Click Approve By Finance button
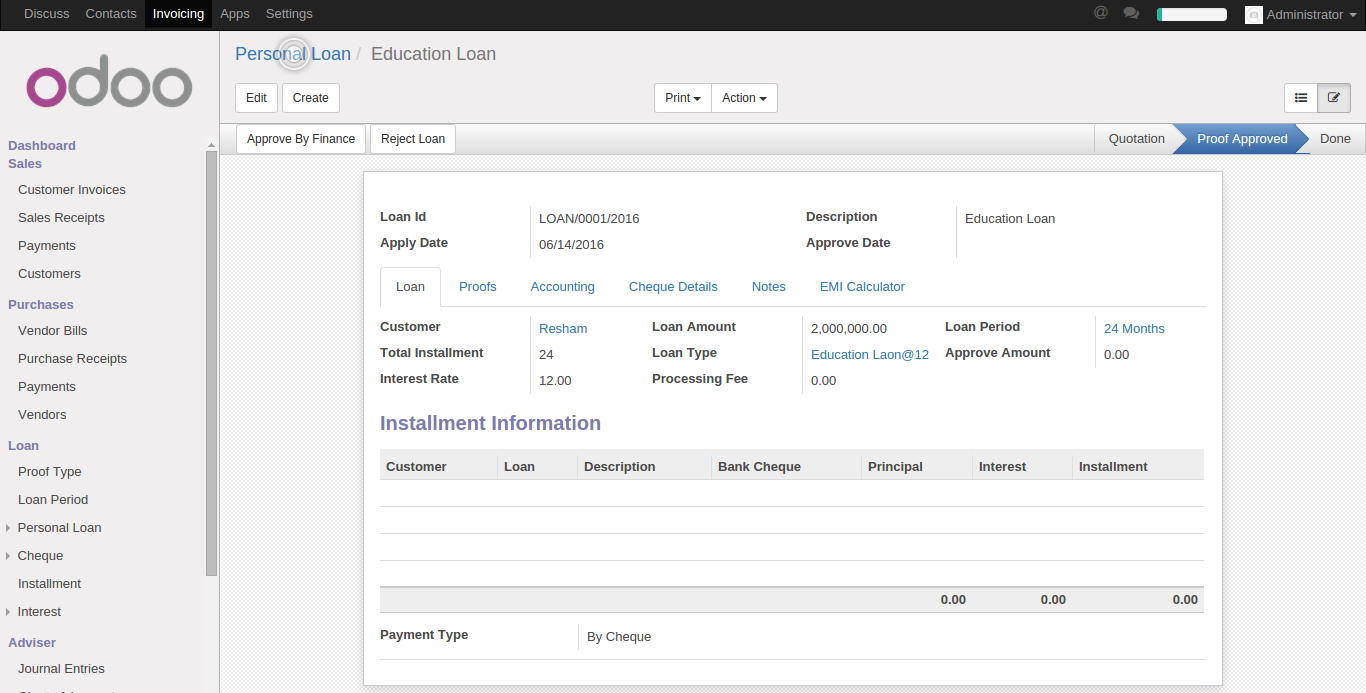The height and width of the screenshot is (693, 1366). point(301,139)
